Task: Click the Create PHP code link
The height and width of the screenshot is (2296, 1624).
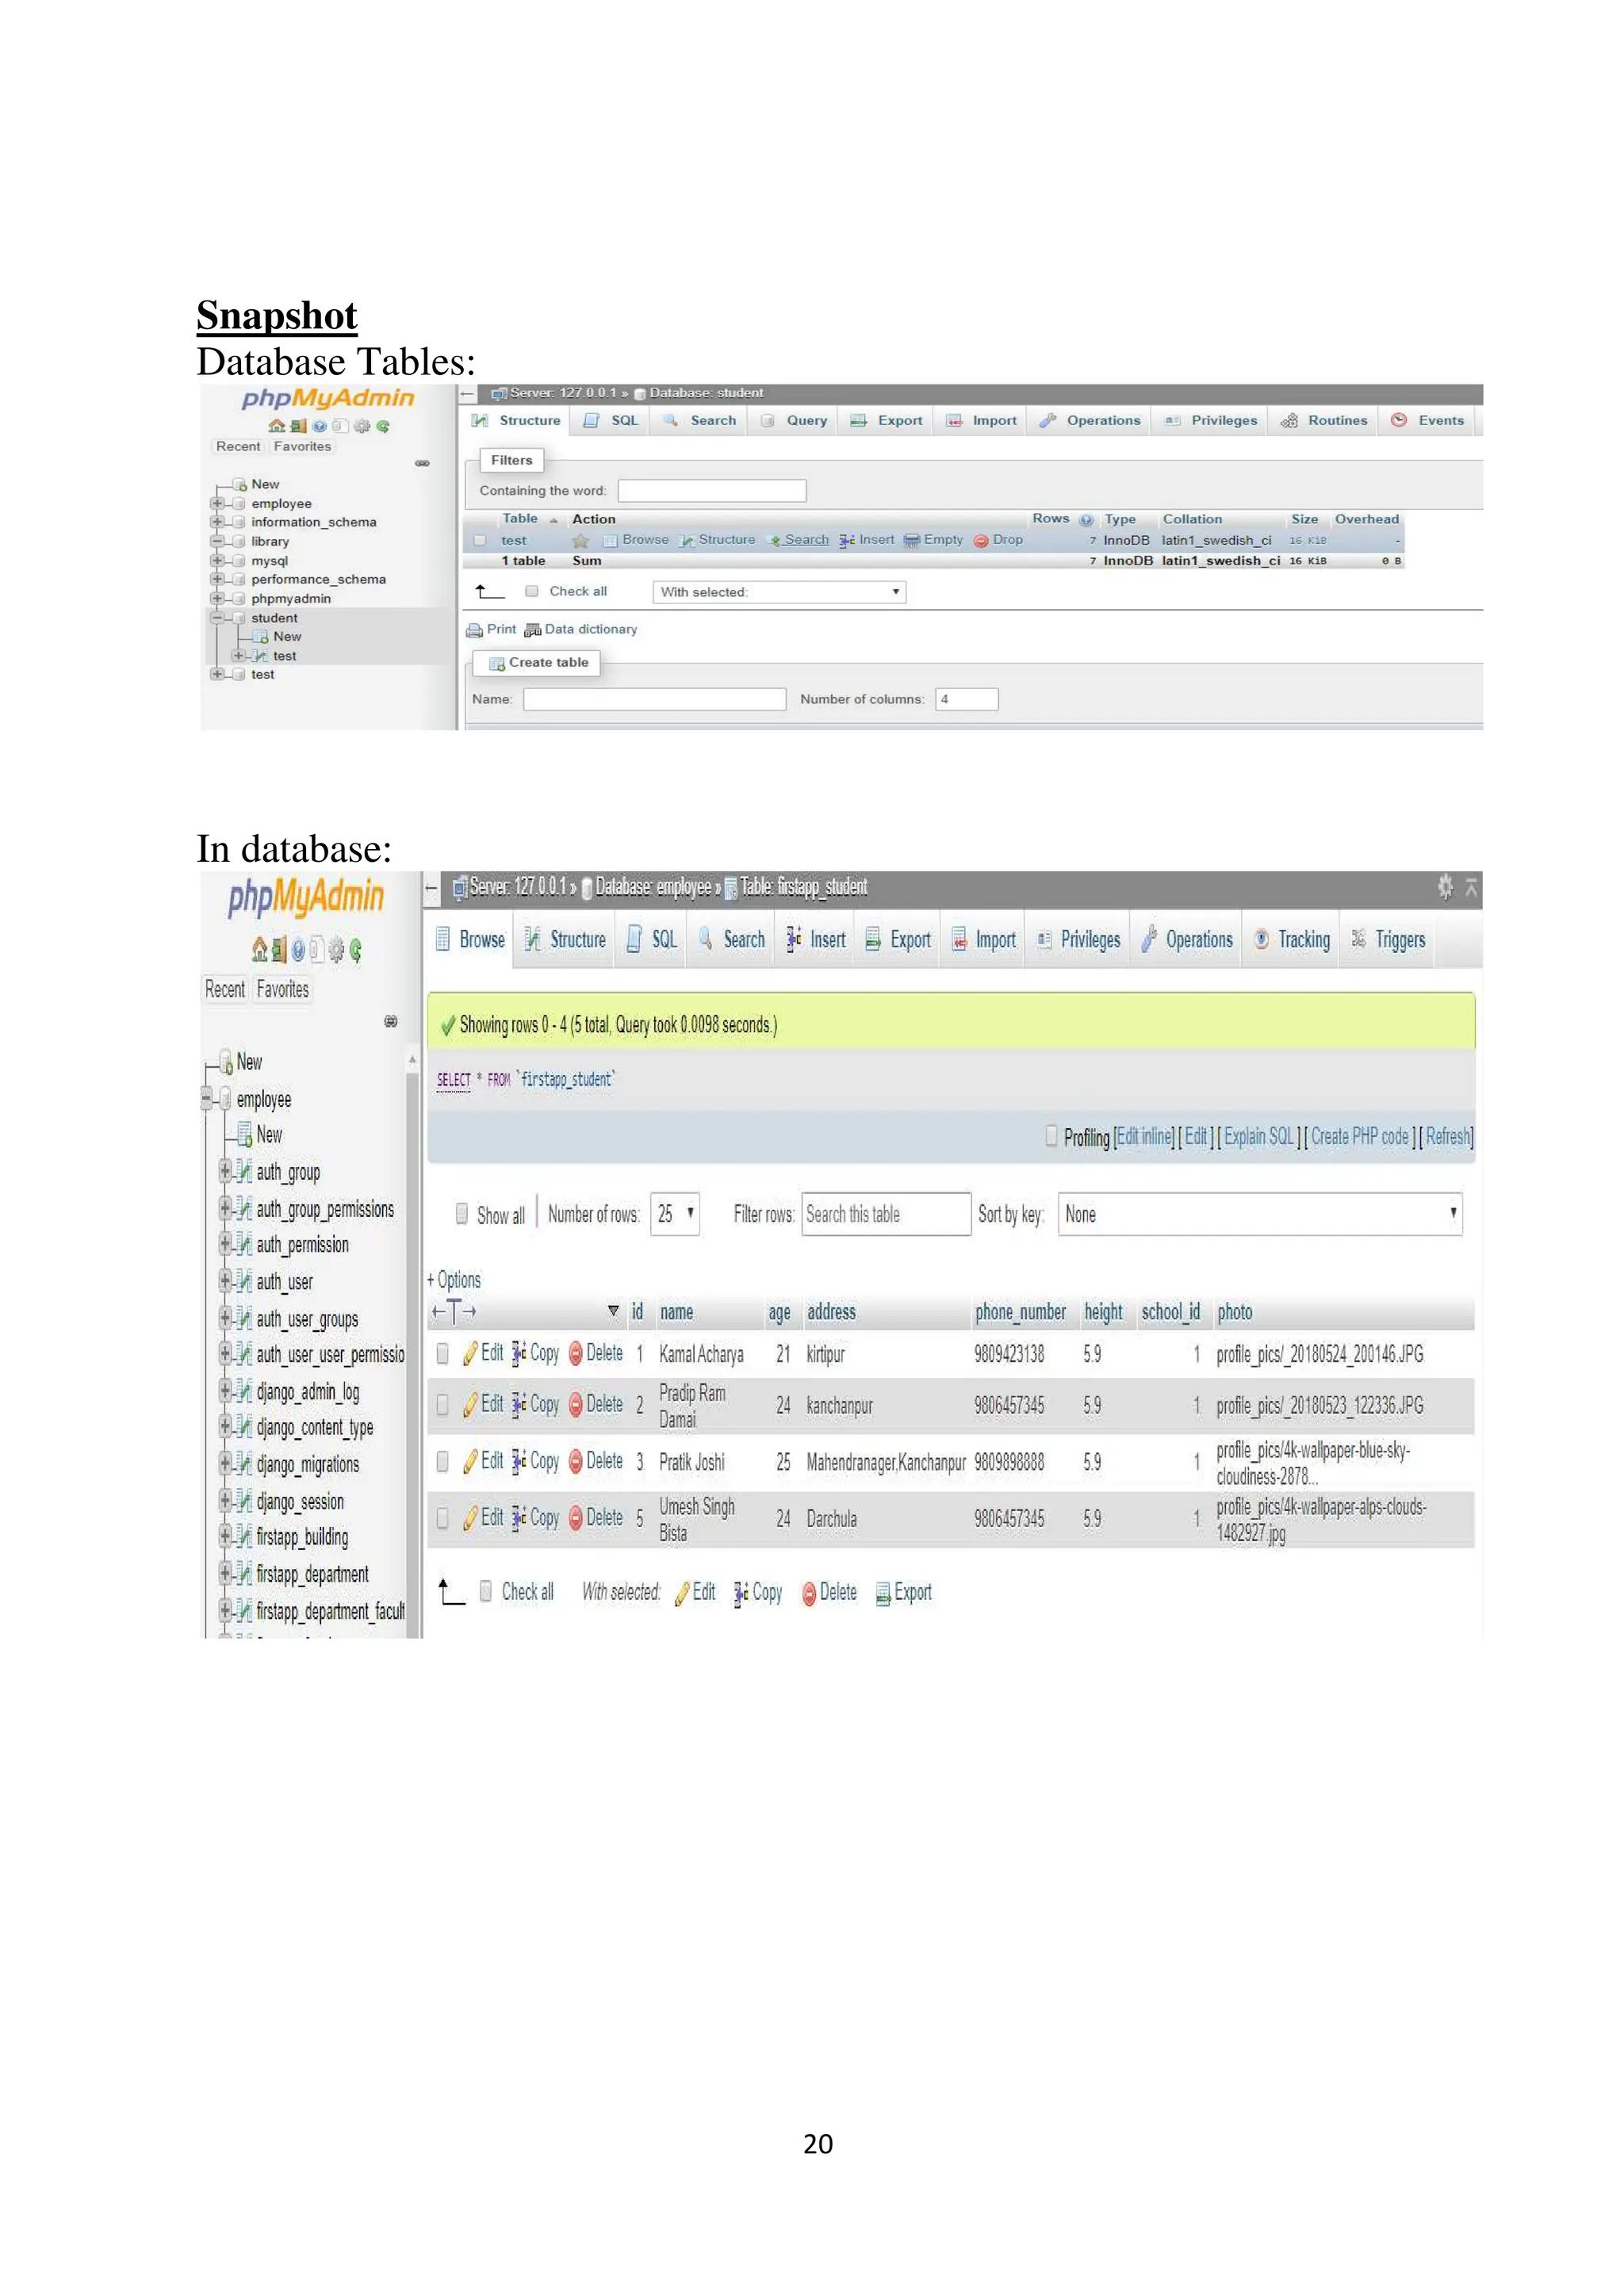Action: click(1360, 1136)
